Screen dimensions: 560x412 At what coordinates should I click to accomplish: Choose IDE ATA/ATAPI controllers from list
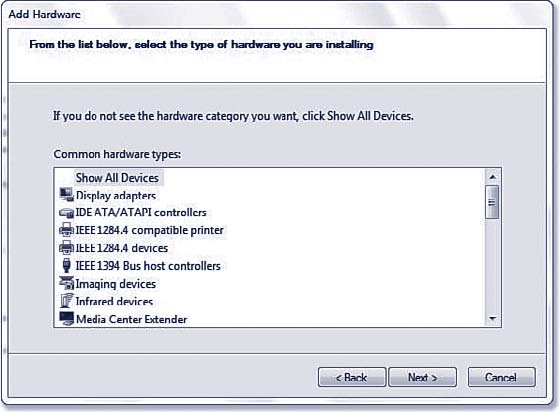(x=141, y=212)
